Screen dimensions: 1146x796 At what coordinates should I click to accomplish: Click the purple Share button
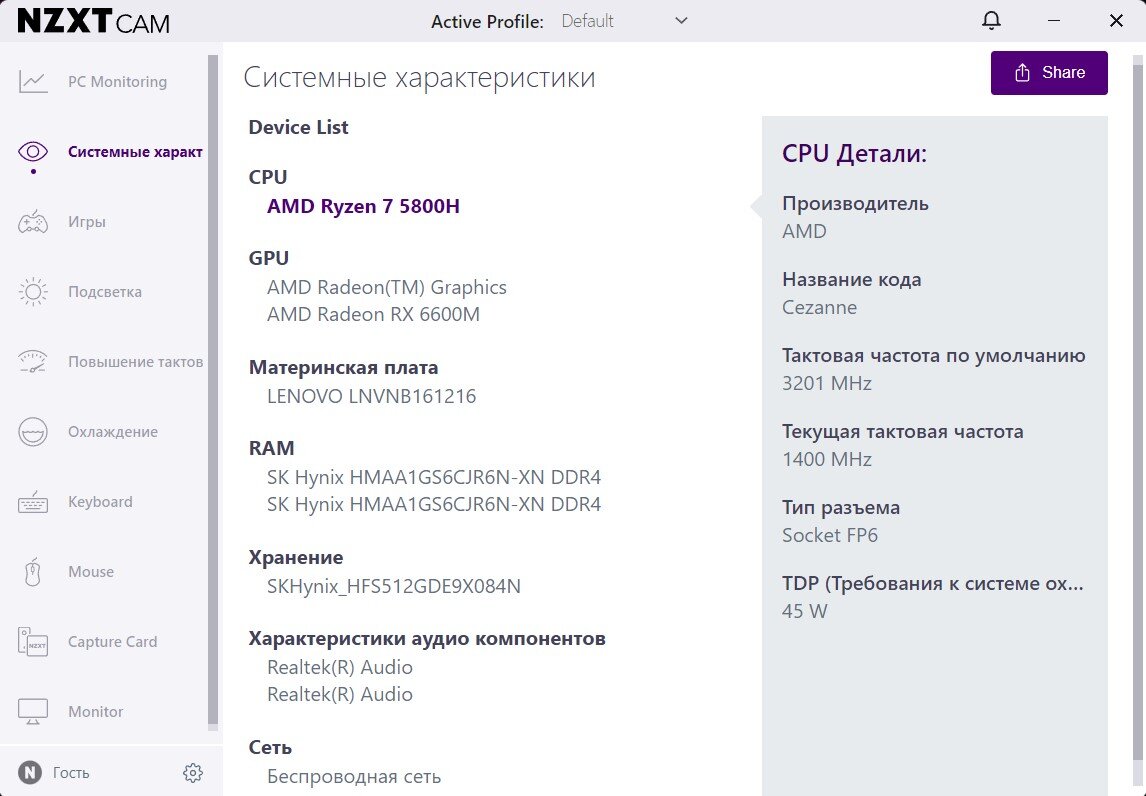[x=1049, y=72]
